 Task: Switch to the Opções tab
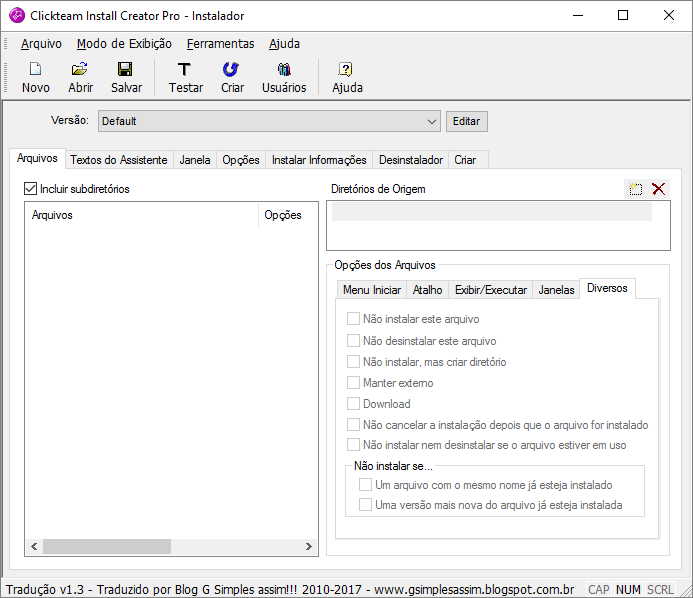coord(241,160)
